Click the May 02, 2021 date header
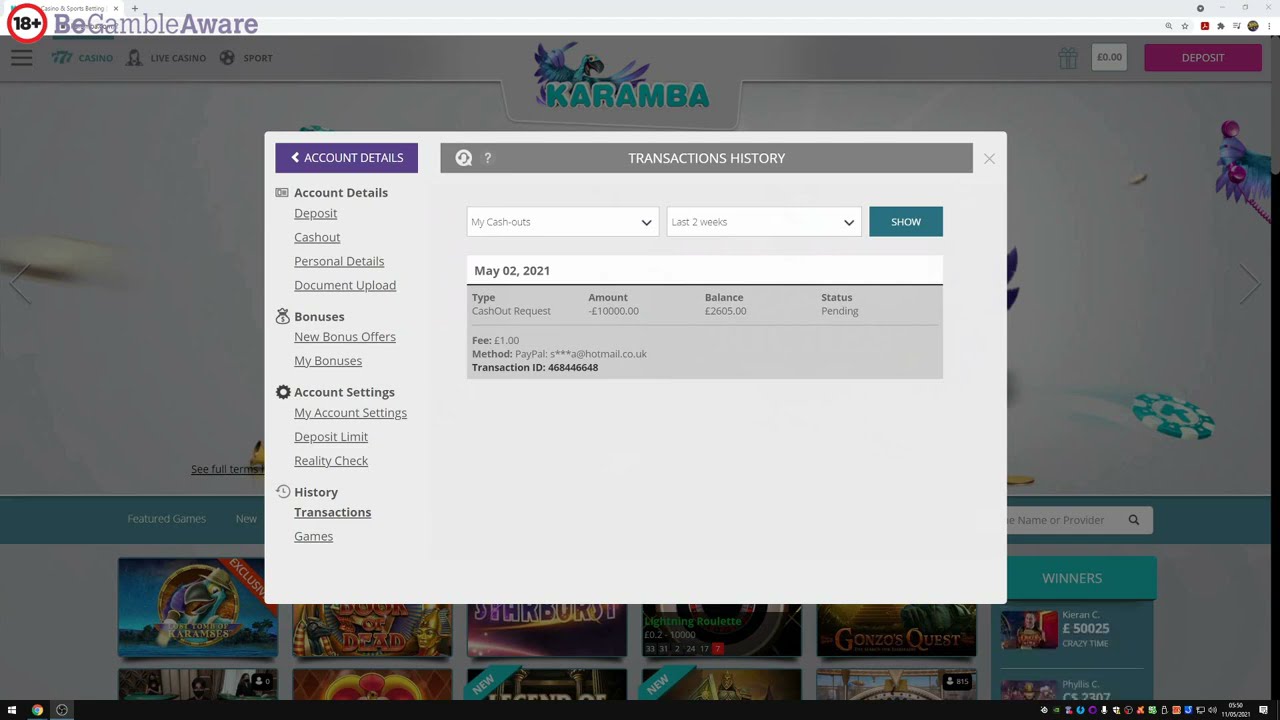Viewport: 1280px width, 720px height. (x=512, y=270)
